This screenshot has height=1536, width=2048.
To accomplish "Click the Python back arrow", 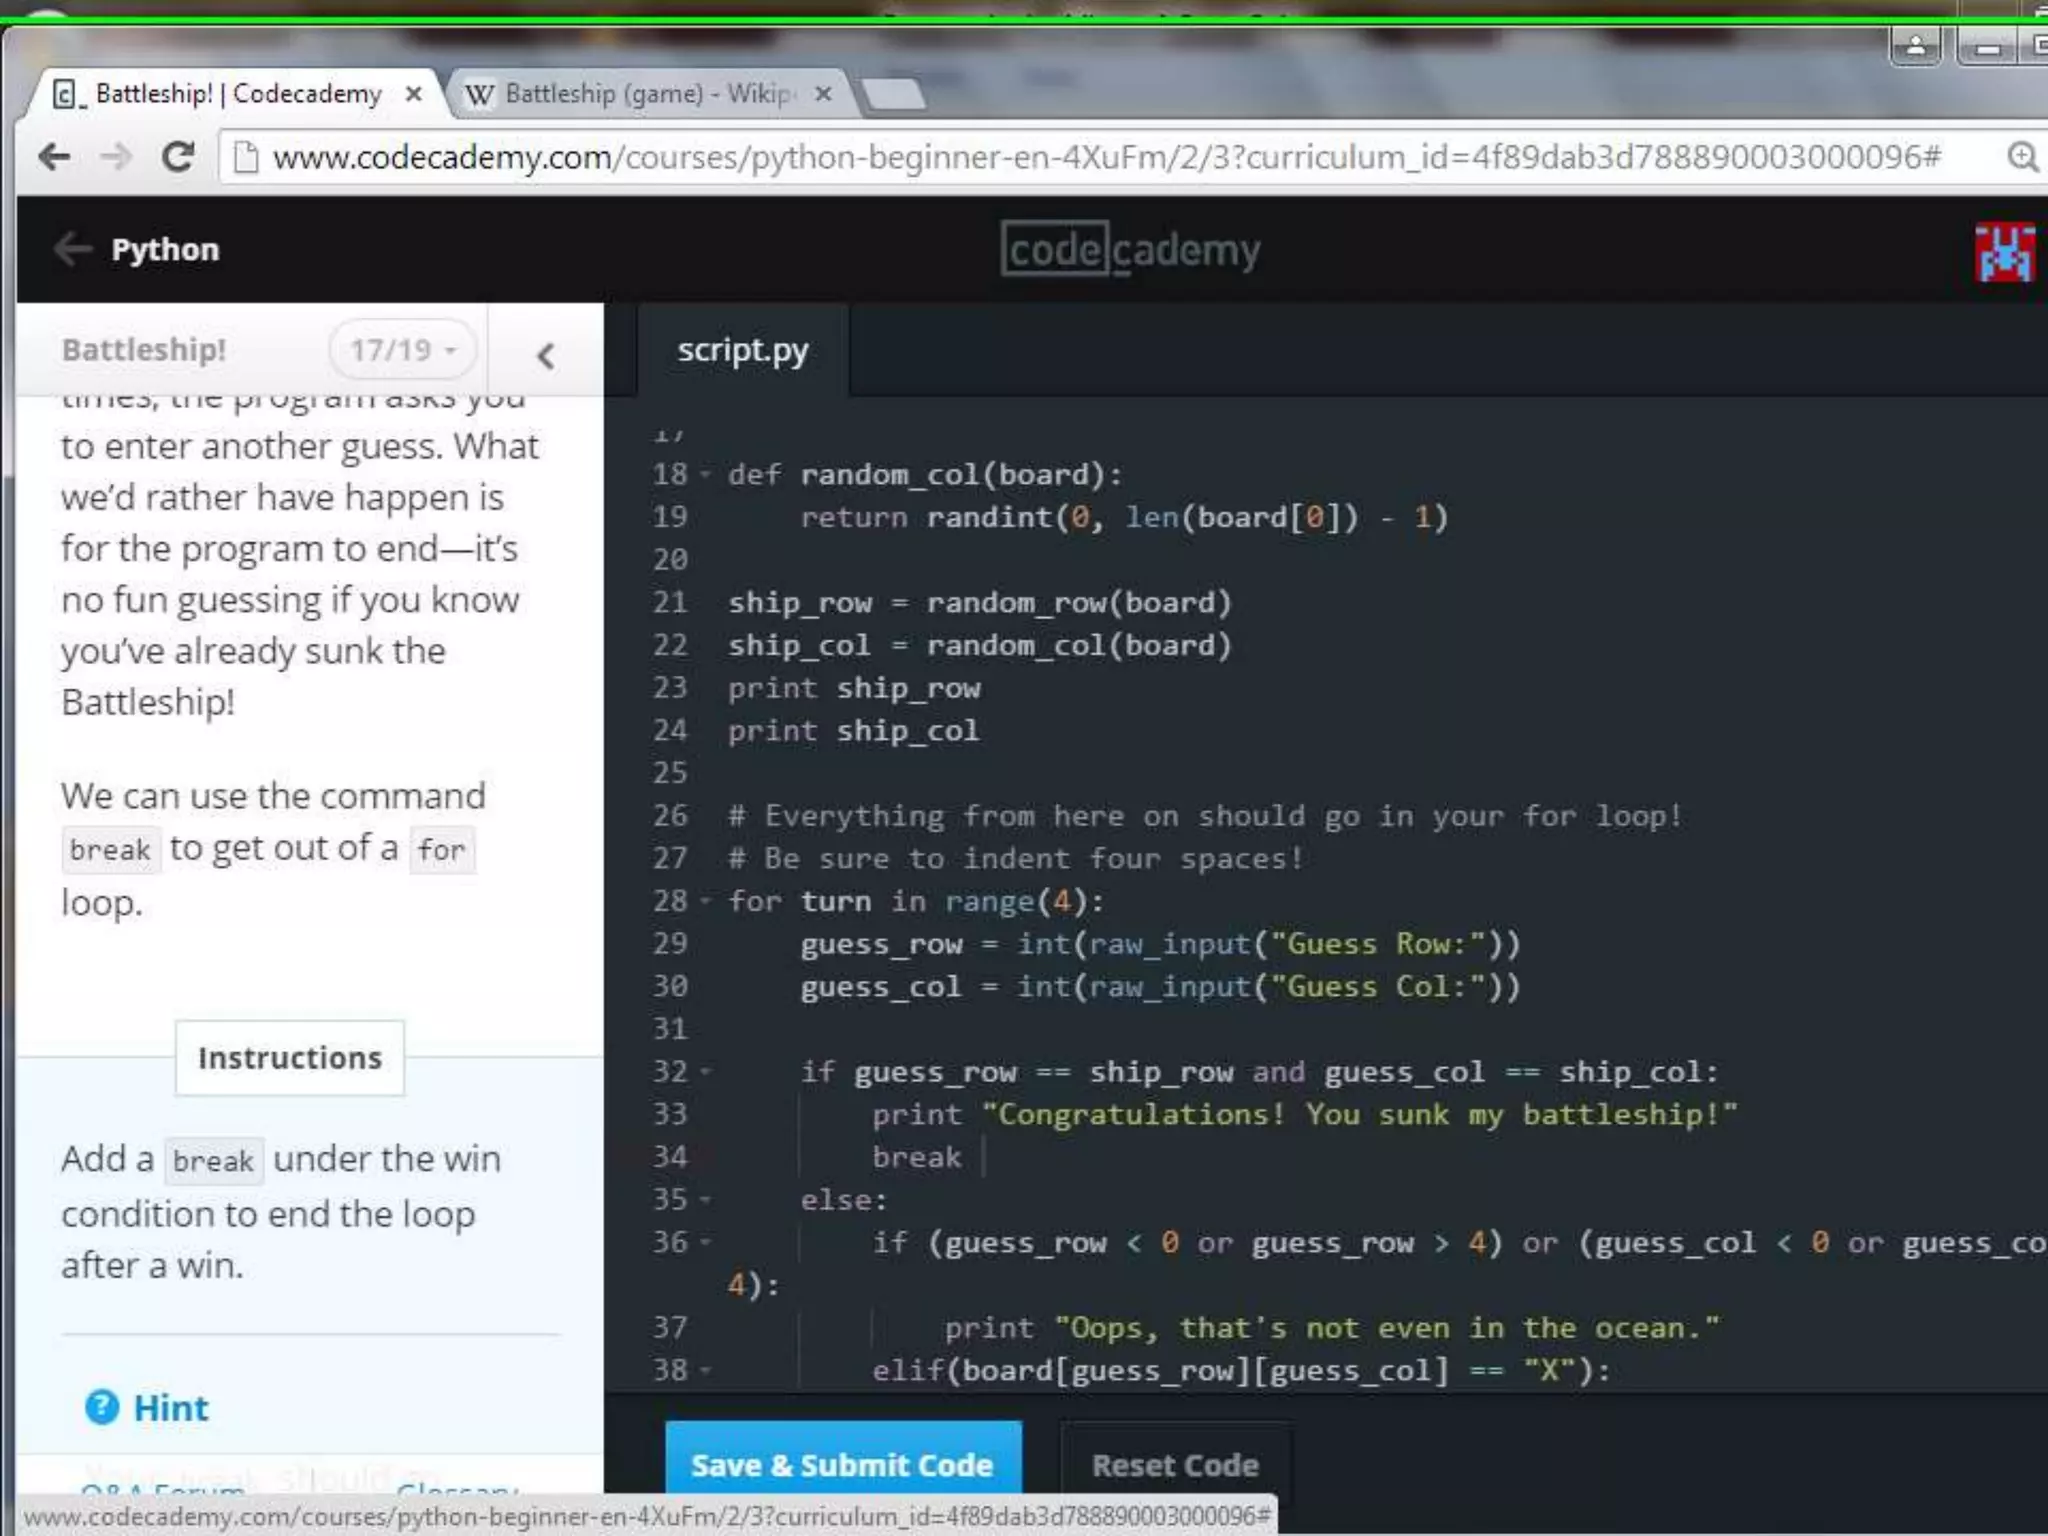I will pos(73,249).
